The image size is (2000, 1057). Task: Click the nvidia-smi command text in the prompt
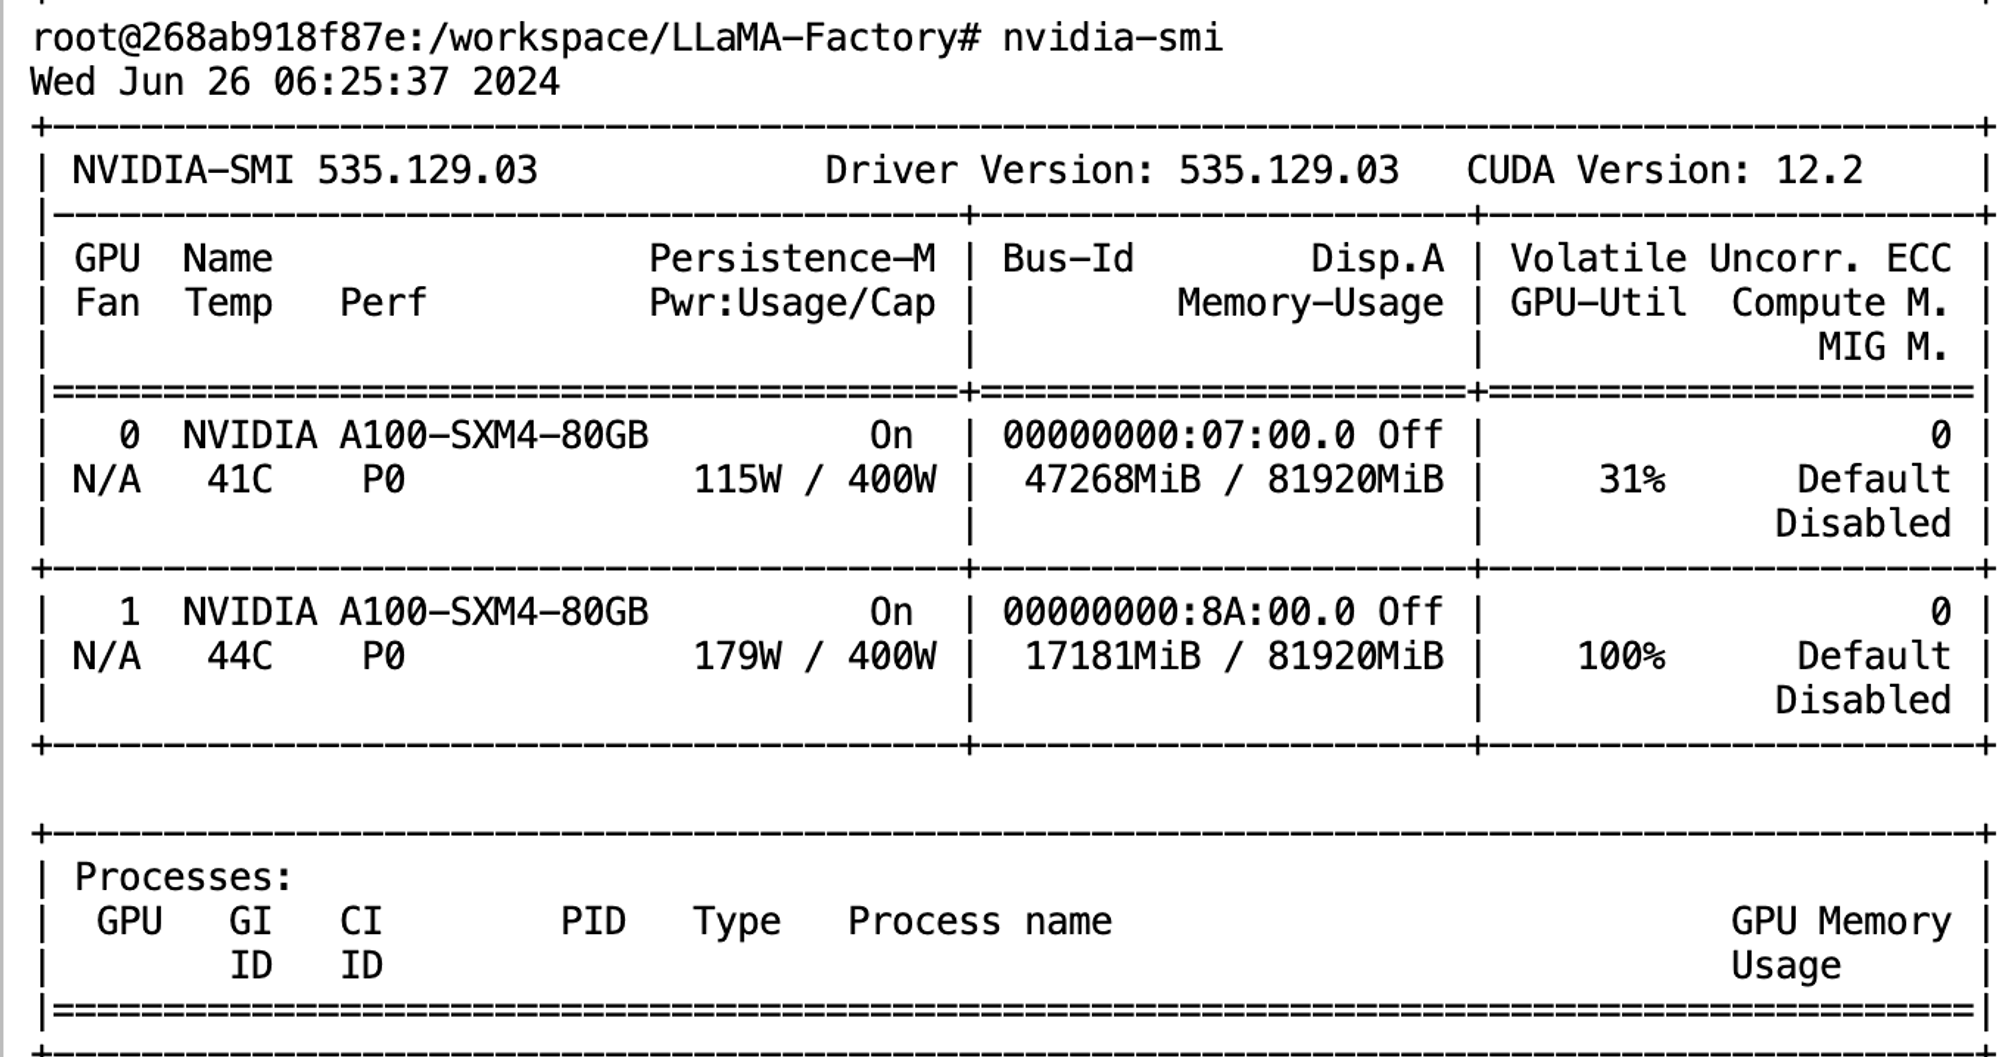coord(1112,38)
